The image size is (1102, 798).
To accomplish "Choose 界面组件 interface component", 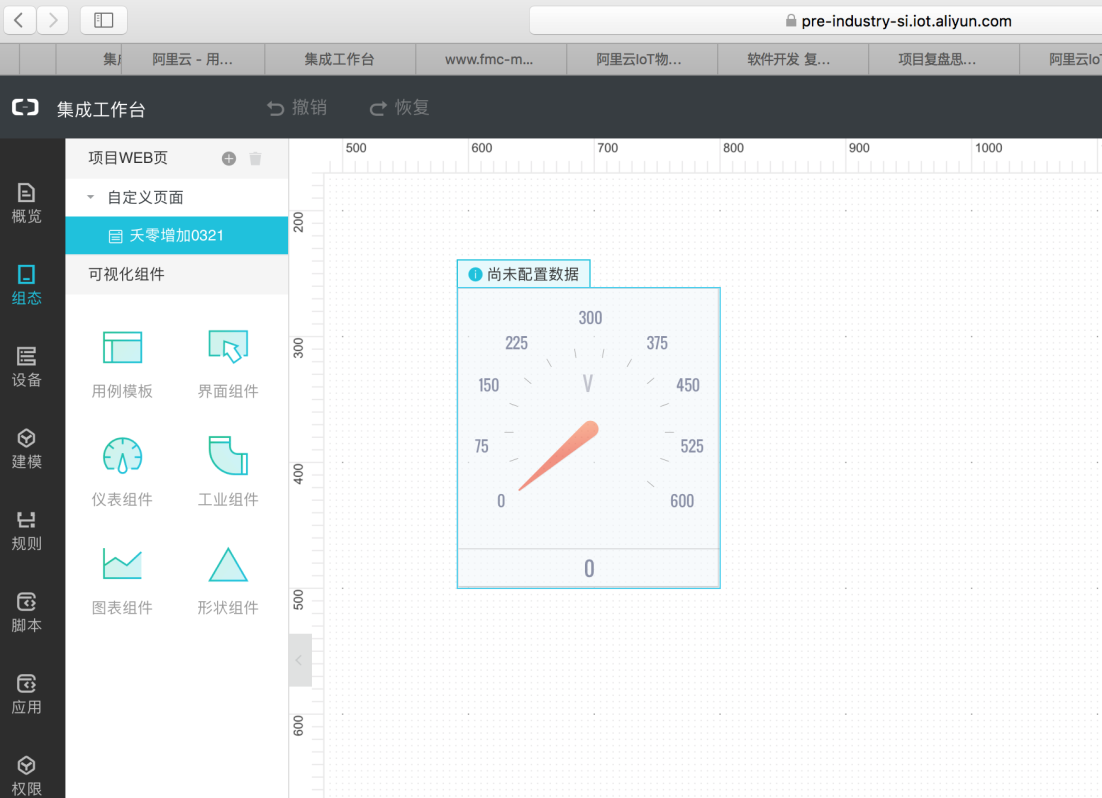I will point(228,364).
